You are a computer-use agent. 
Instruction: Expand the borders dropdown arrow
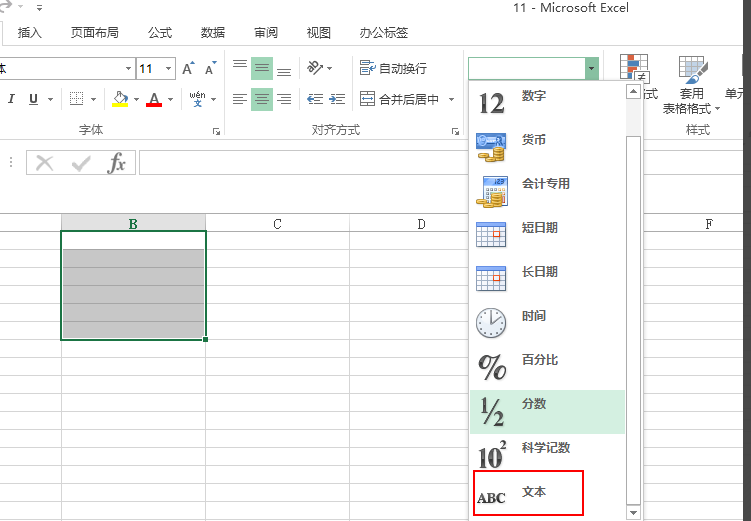pyautogui.click(x=93, y=100)
